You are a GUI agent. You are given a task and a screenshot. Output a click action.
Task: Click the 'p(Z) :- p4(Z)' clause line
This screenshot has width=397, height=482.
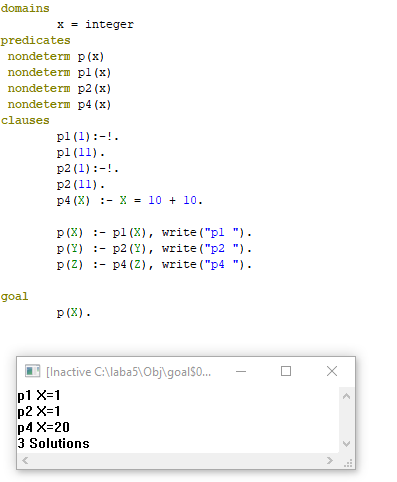(154, 265)
